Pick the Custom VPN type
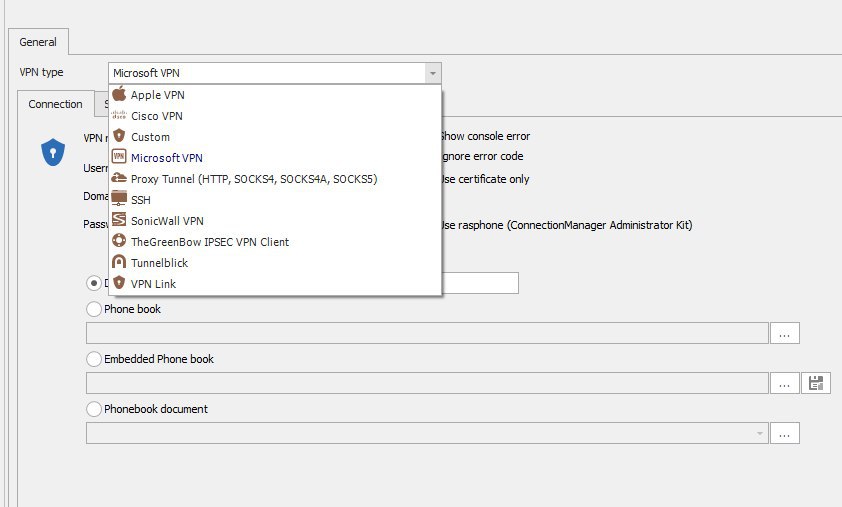This screenshot has height=507, width=842. point(275,136)
